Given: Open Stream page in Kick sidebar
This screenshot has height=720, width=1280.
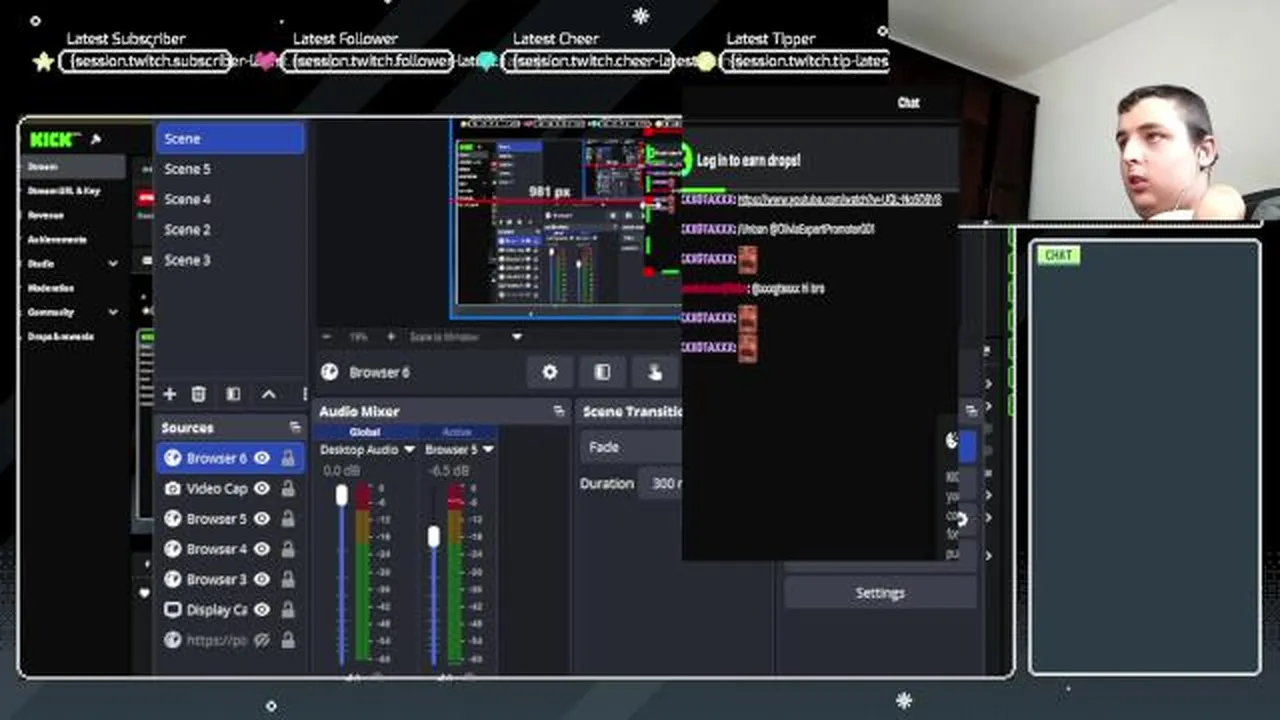Looking at the screenshot, I should [x=73, y=167].
